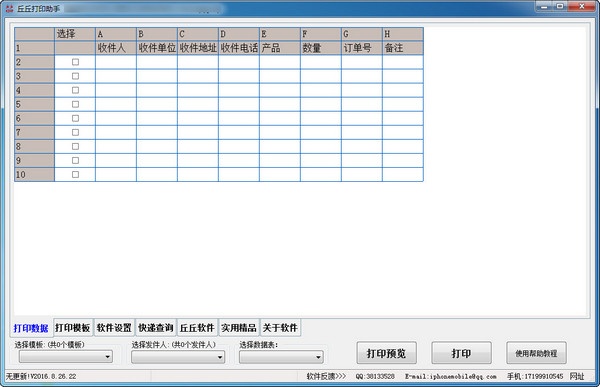Viewport: 600px width, 387px height.
Task: Click the version text 无更新!V2016.8.26.22
Action: (x=41, y=376)
